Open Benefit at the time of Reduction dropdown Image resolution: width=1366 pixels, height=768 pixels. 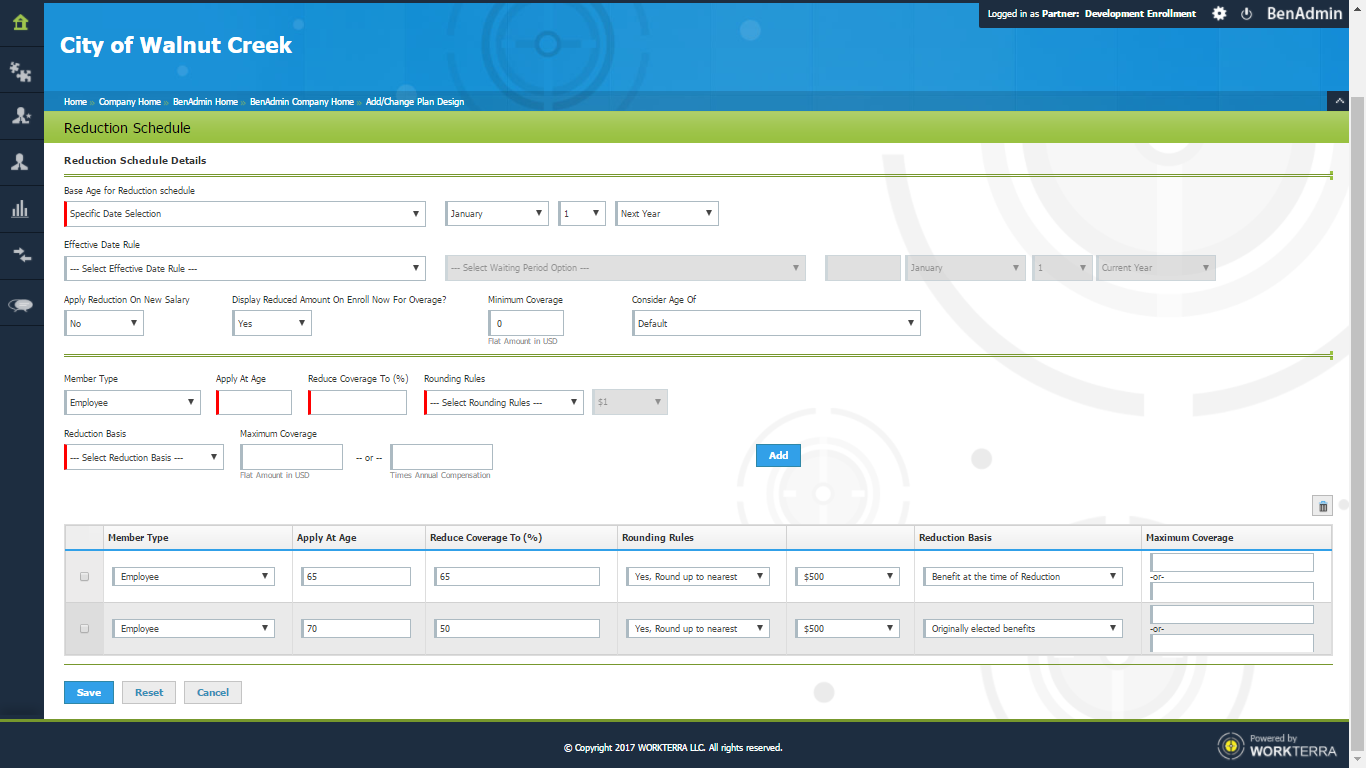(1024, 577)
